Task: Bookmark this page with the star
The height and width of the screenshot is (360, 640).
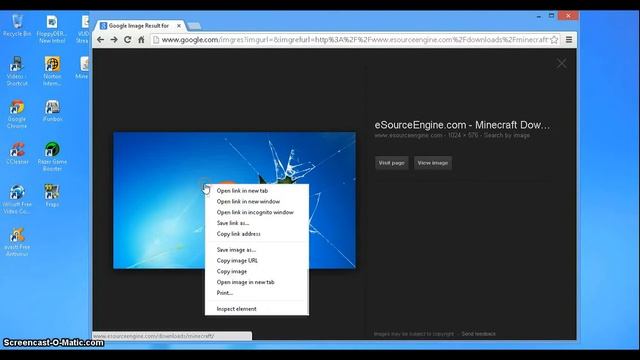Action: [554, 40]
